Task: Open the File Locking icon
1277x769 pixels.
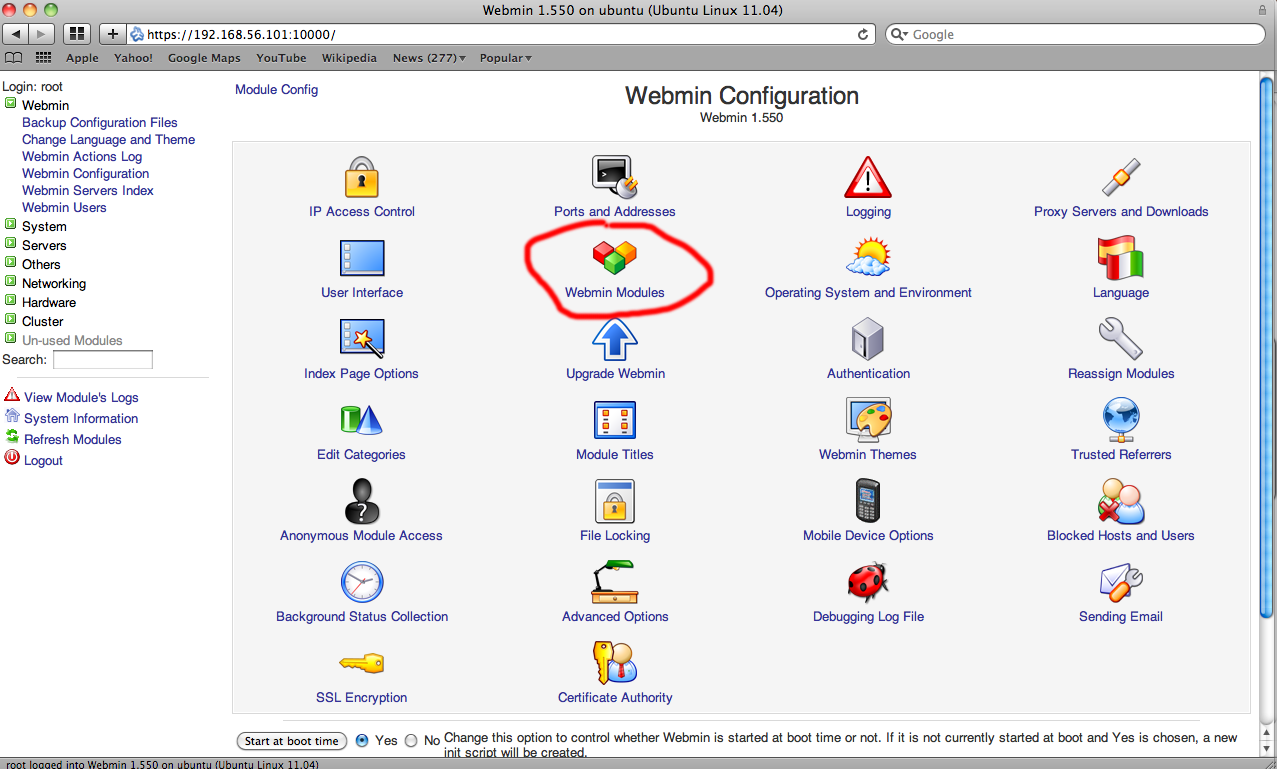Action: (x=615, y=501)
